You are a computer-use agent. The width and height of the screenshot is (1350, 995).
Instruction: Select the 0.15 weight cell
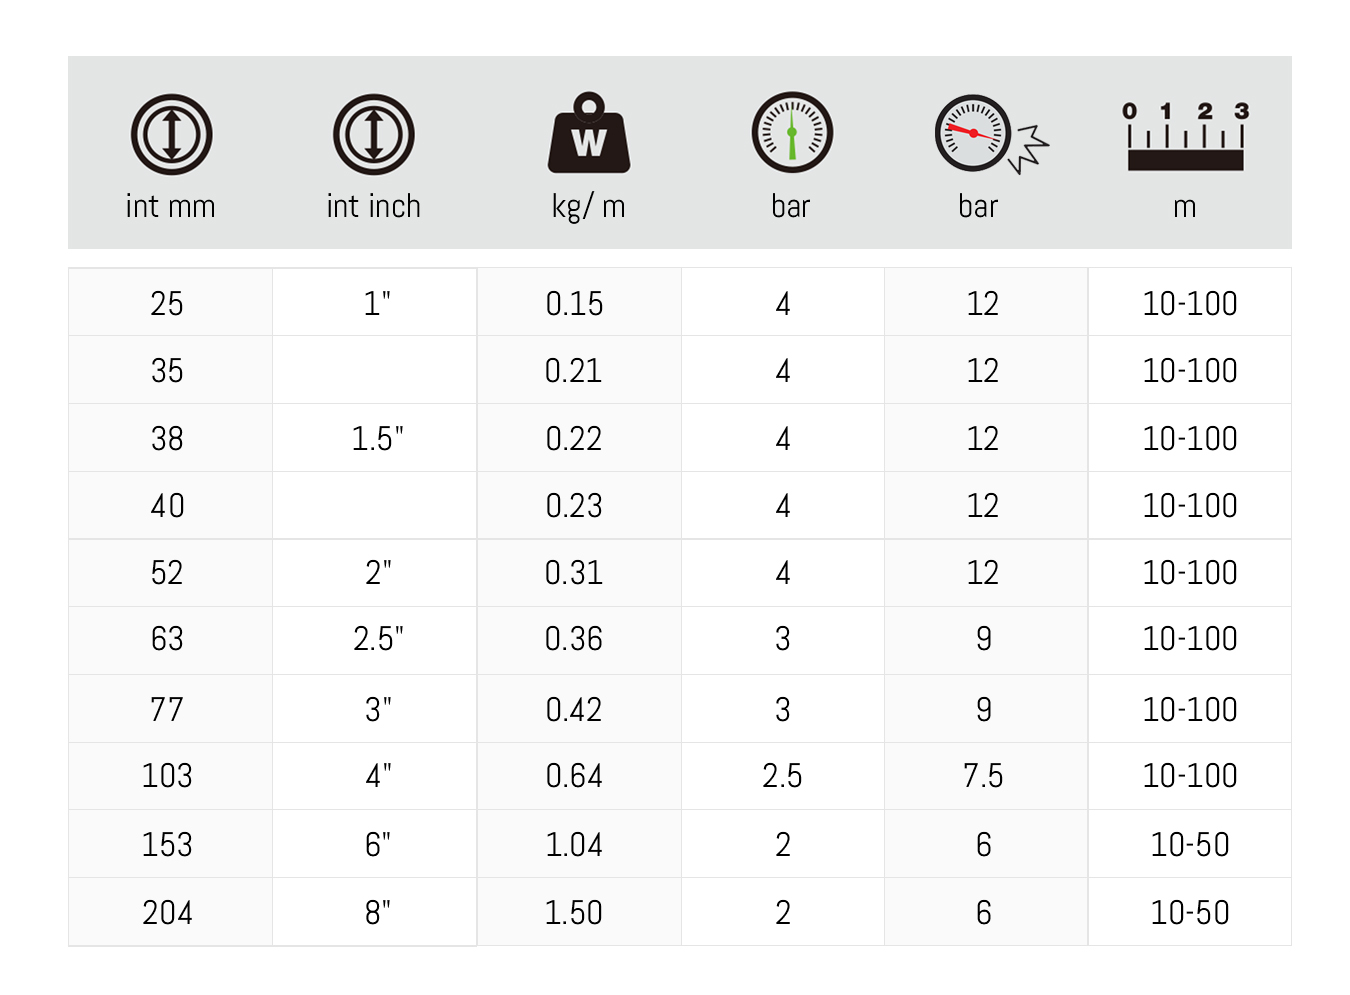(x=575, y=304)
